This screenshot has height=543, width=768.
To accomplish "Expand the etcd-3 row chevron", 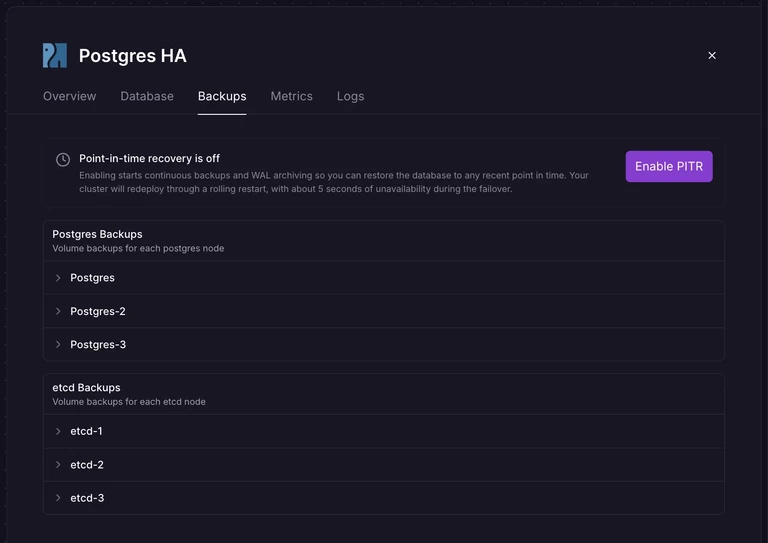I will pos(58,497).
